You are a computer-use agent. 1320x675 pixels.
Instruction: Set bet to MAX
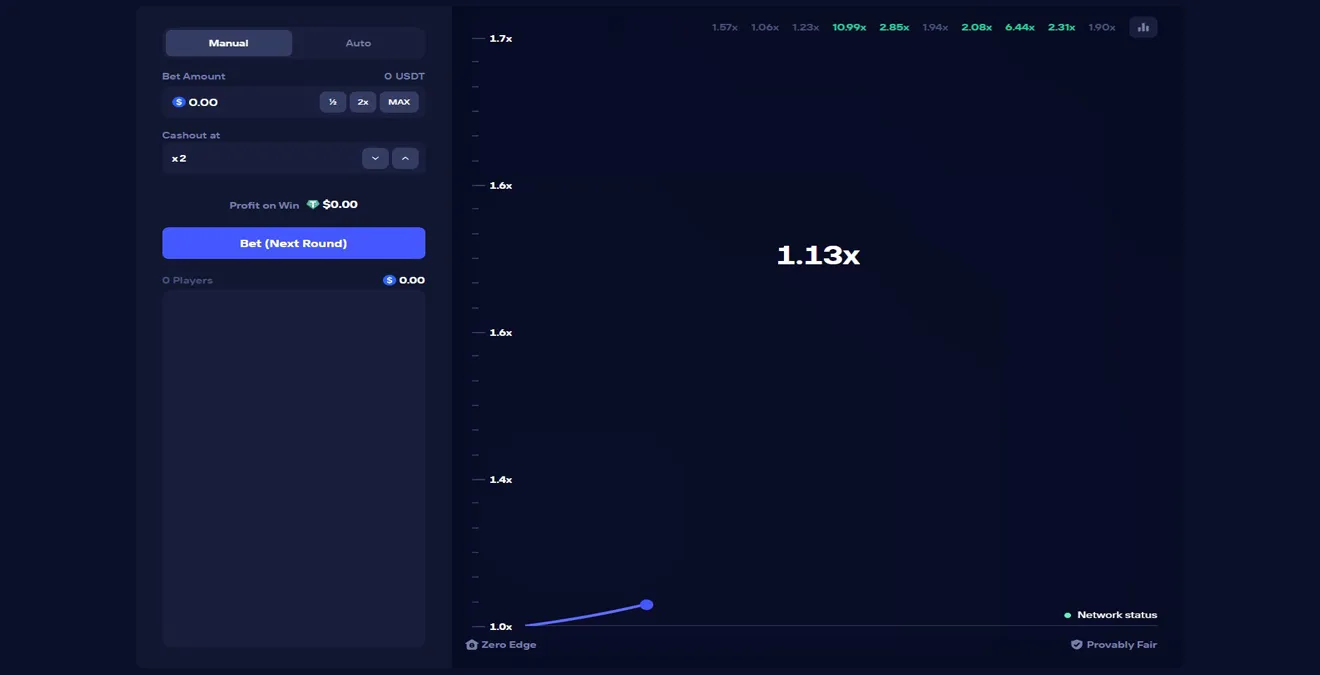[399, 102]
